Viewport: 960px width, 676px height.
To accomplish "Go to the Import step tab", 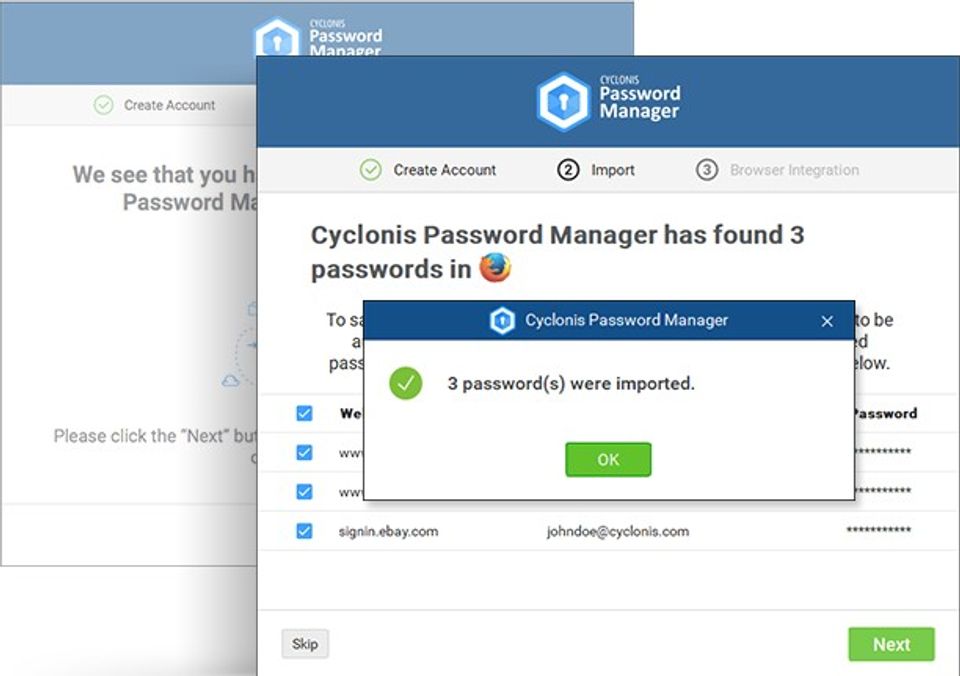I will [x=612, y=170].
